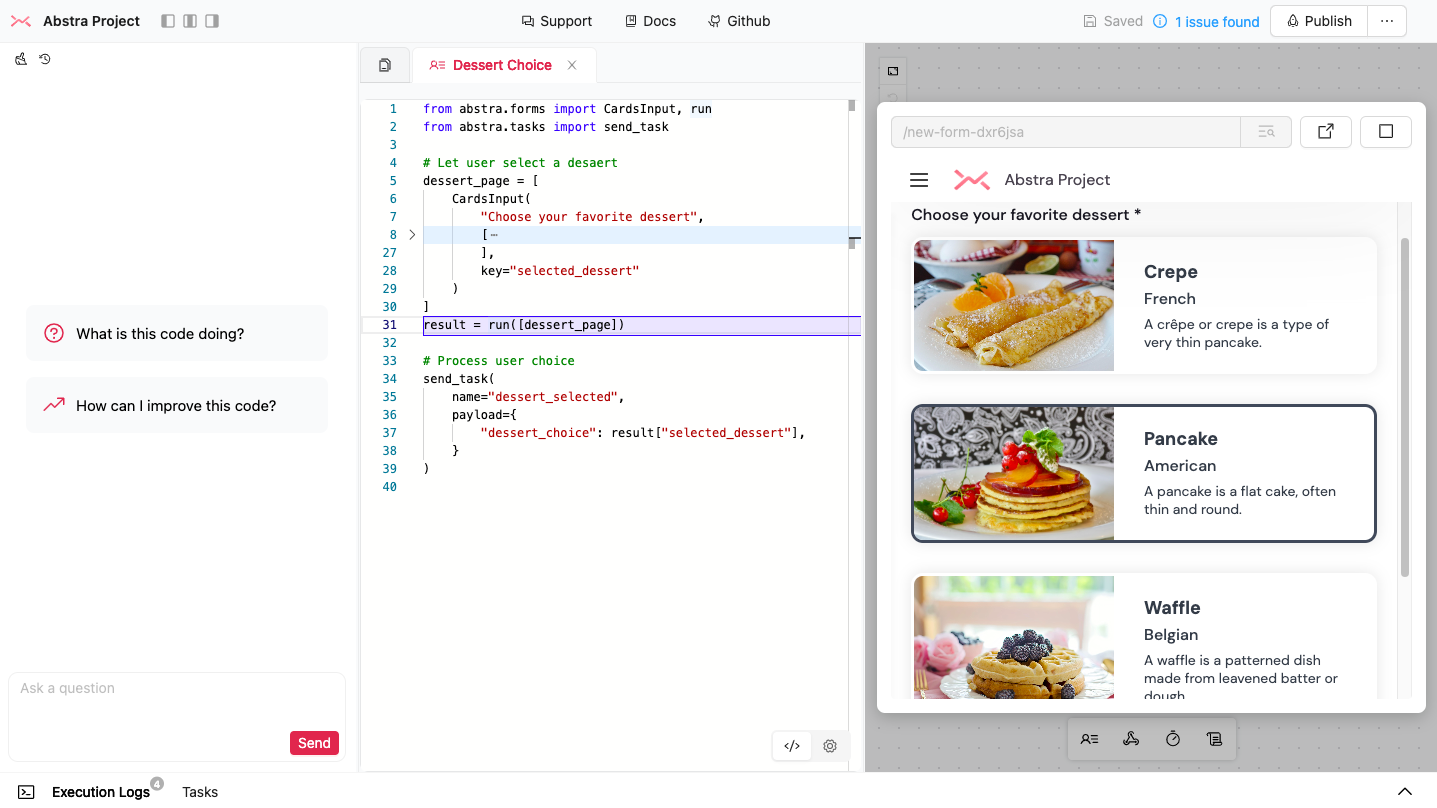Switch to the Tasks tab
This screenshot has width=1437, height=808.
(x=200, y=792)
